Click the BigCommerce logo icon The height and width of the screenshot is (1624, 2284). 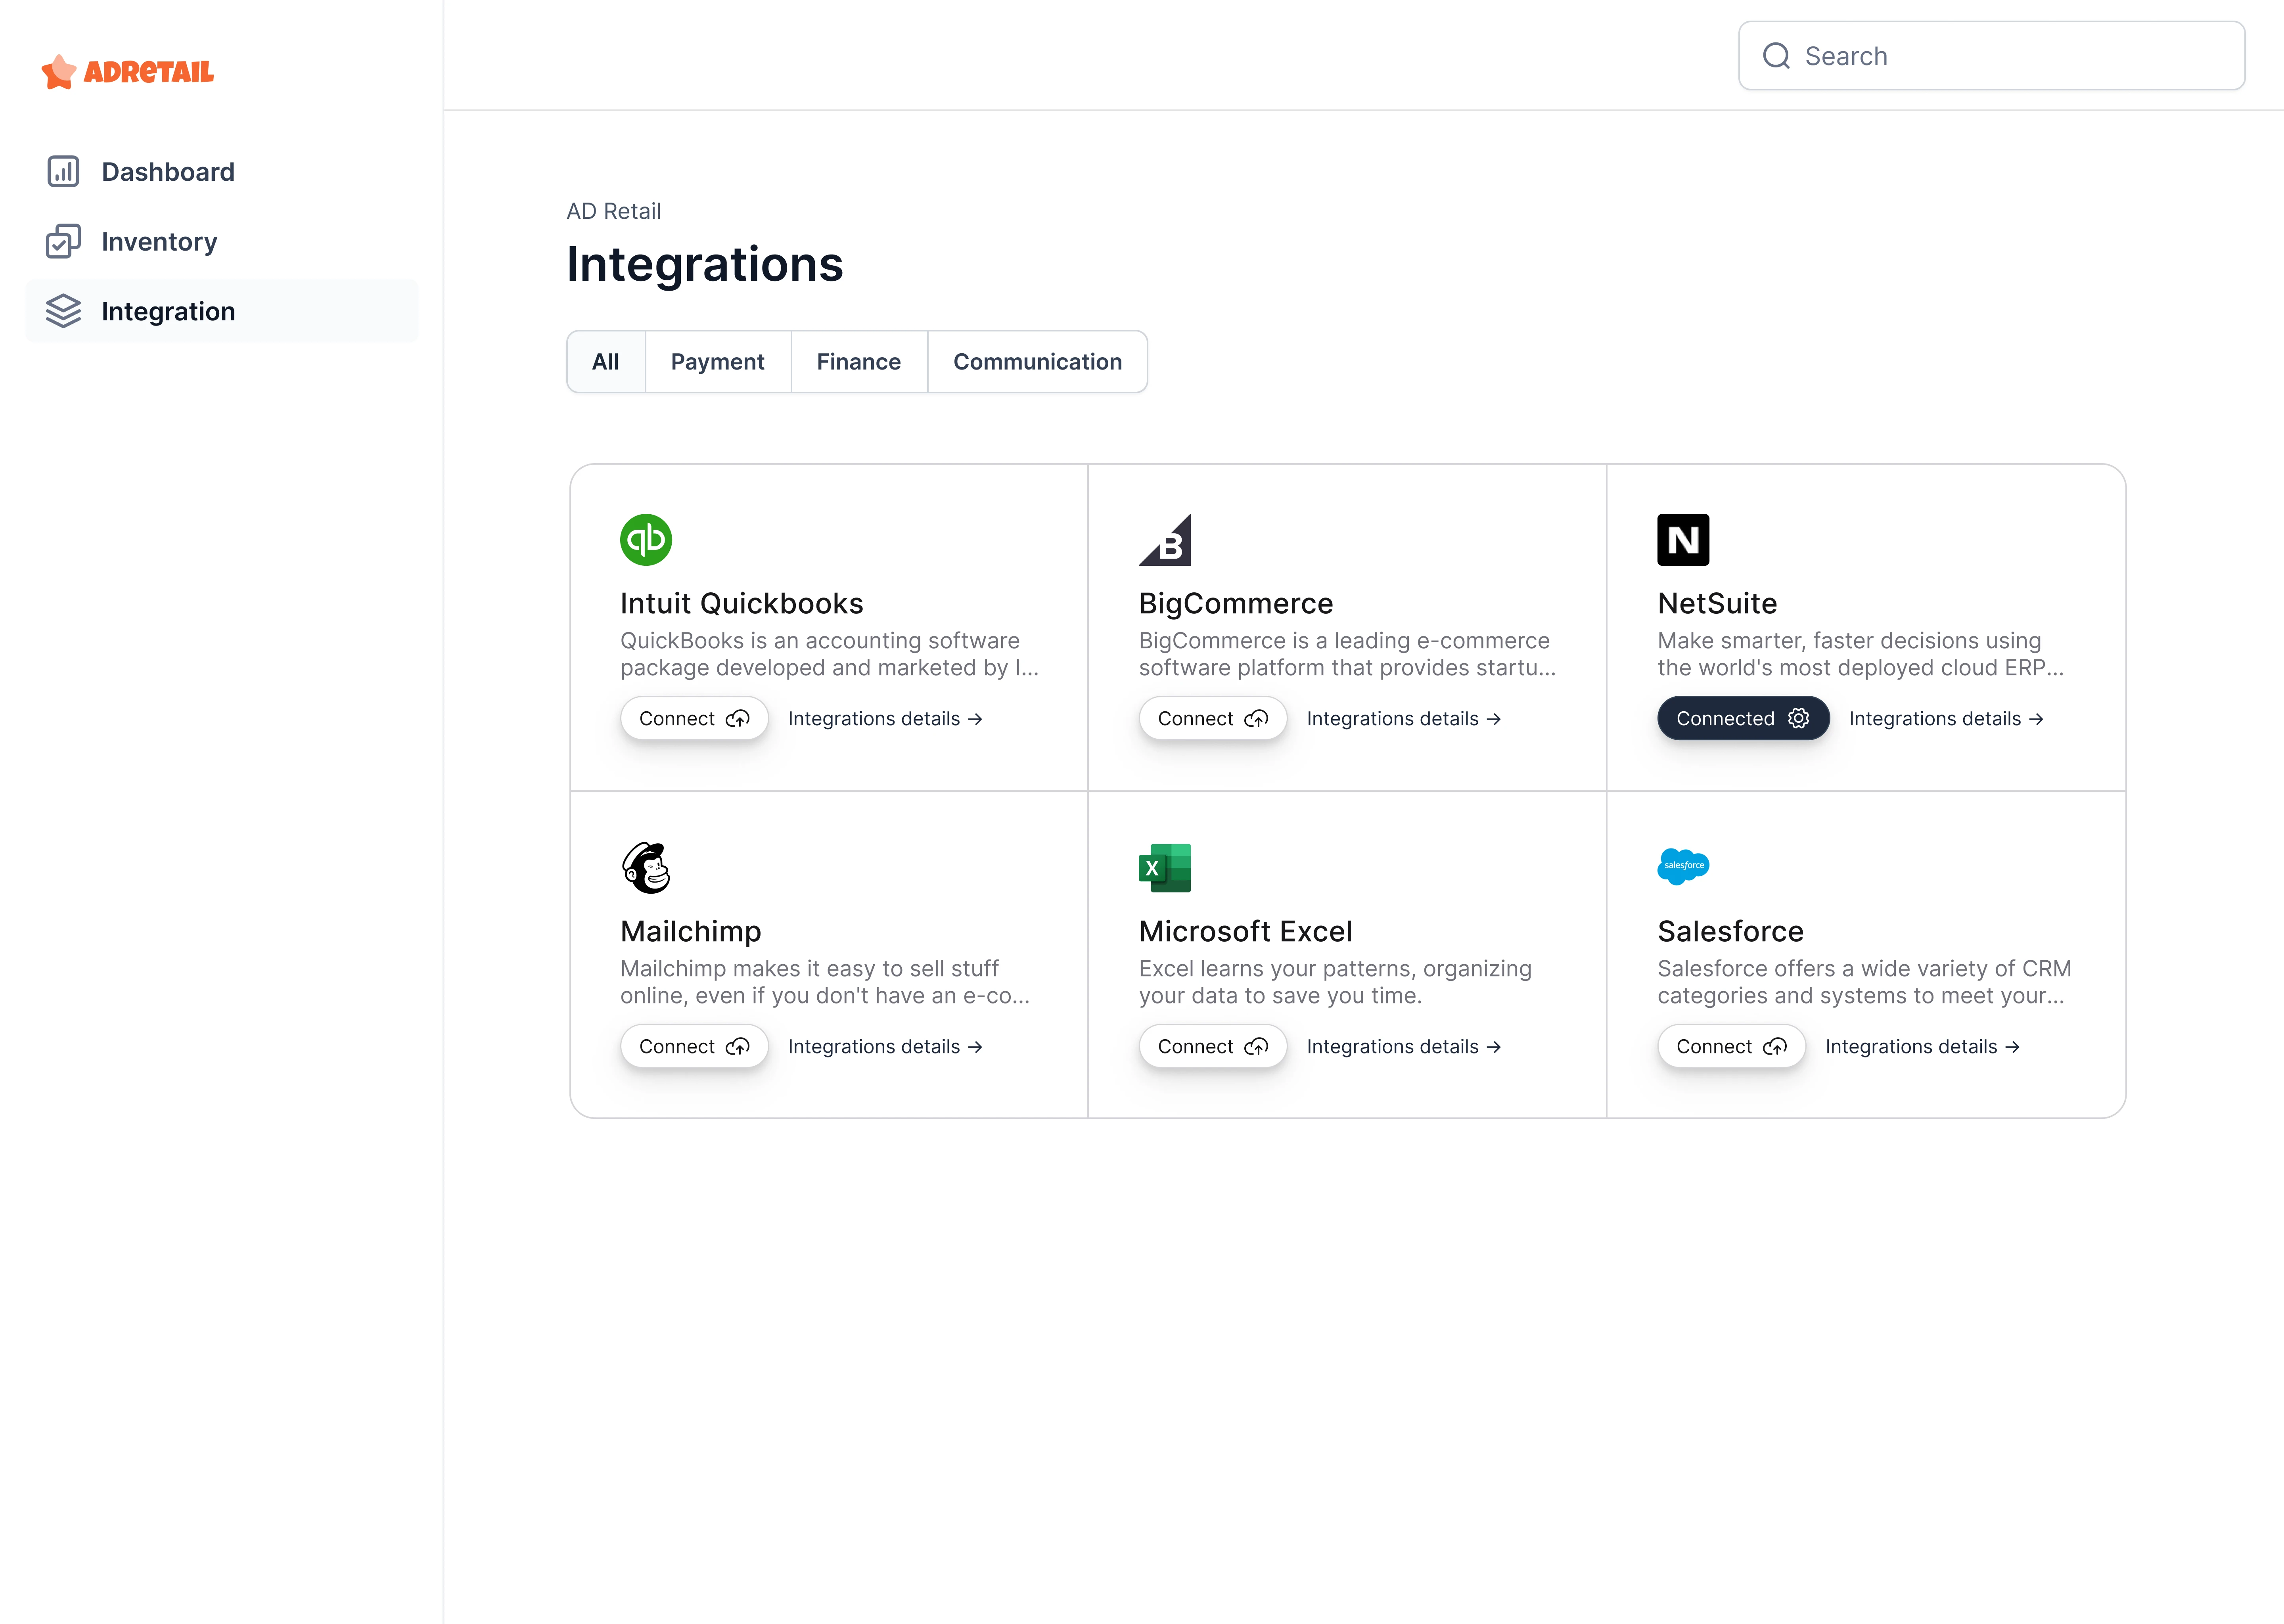click(1165, 540)
